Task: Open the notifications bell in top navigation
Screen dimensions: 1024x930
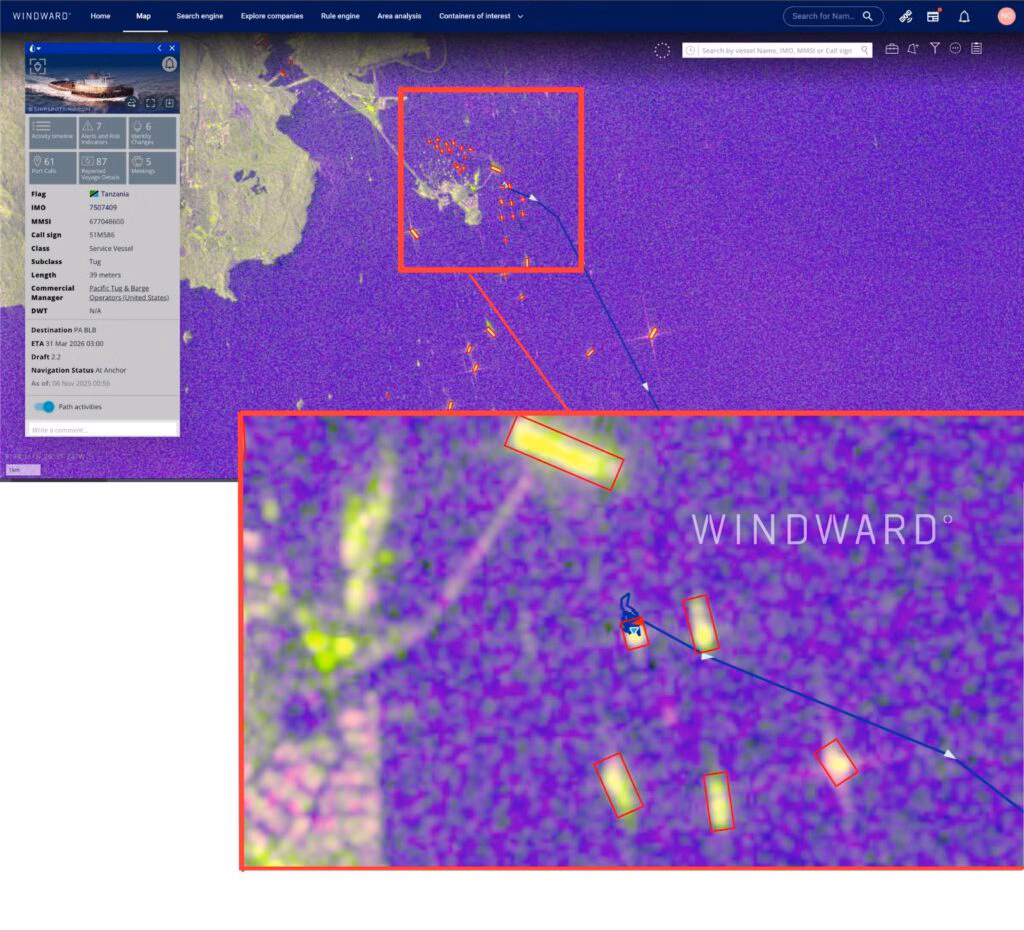Action: click(964, 16)
